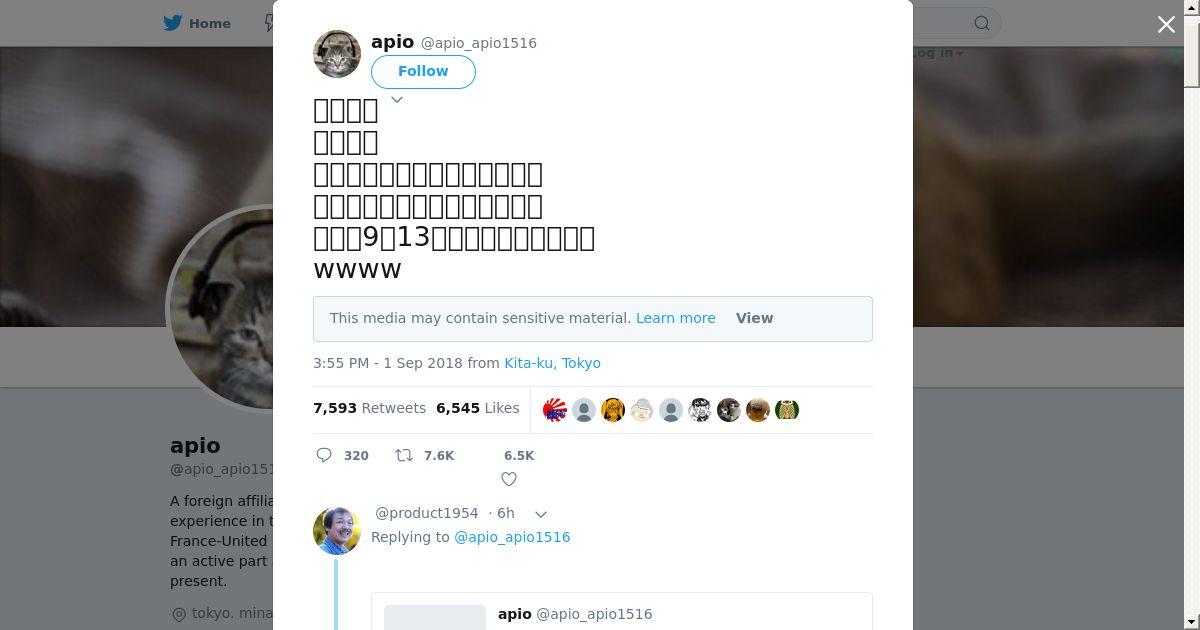
Task: Close the tweet overlay with X
Action: tap(1166, 24)
